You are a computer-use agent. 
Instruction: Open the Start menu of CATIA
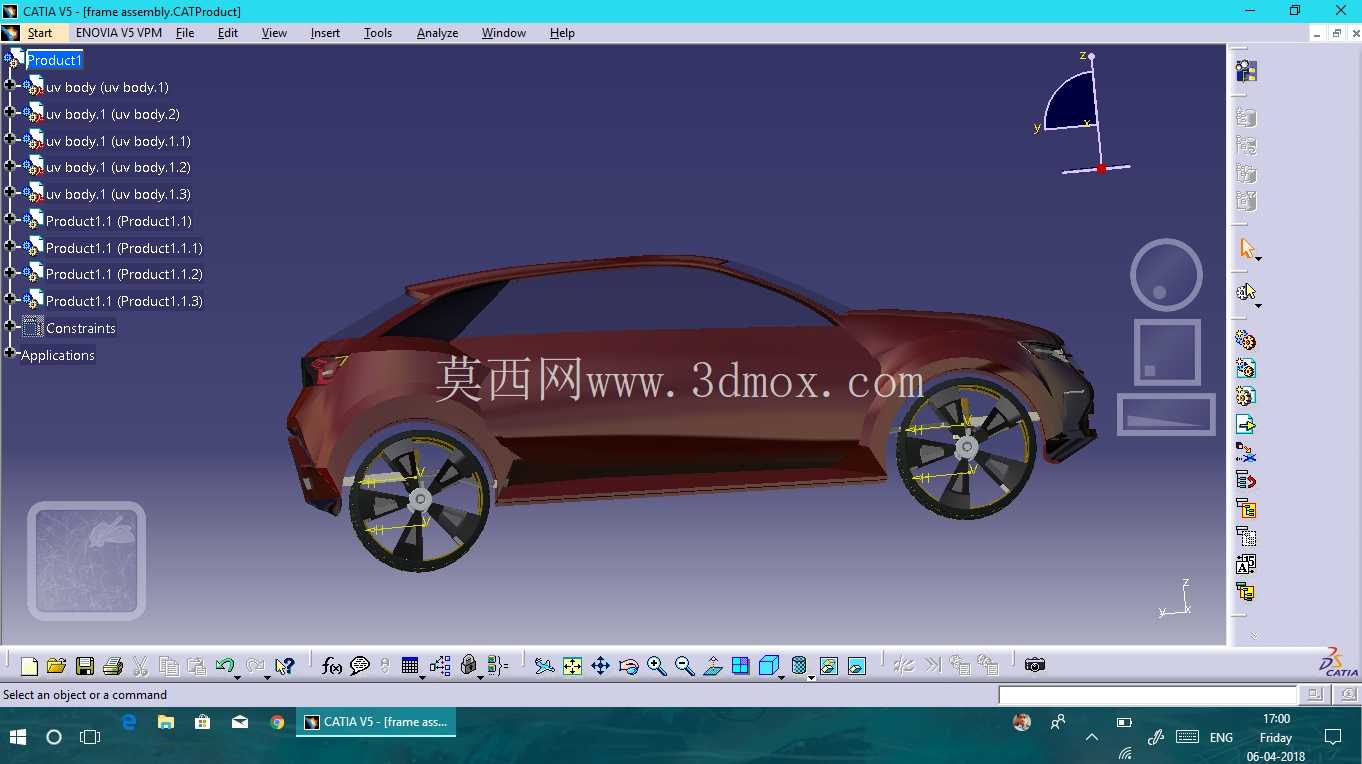pyautogui.click(x=40, y=33)
